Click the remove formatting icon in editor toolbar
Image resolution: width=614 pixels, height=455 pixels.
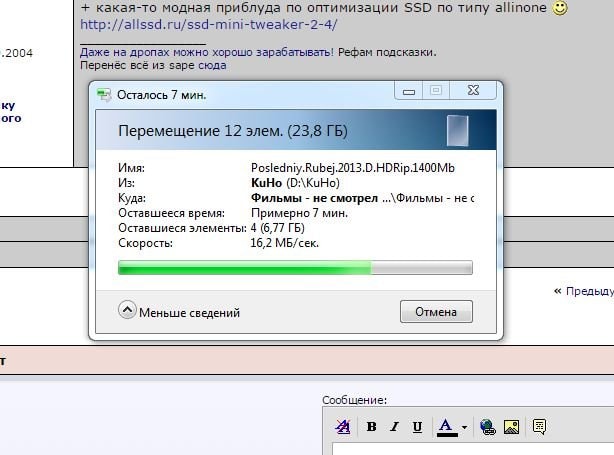(343, 426)
